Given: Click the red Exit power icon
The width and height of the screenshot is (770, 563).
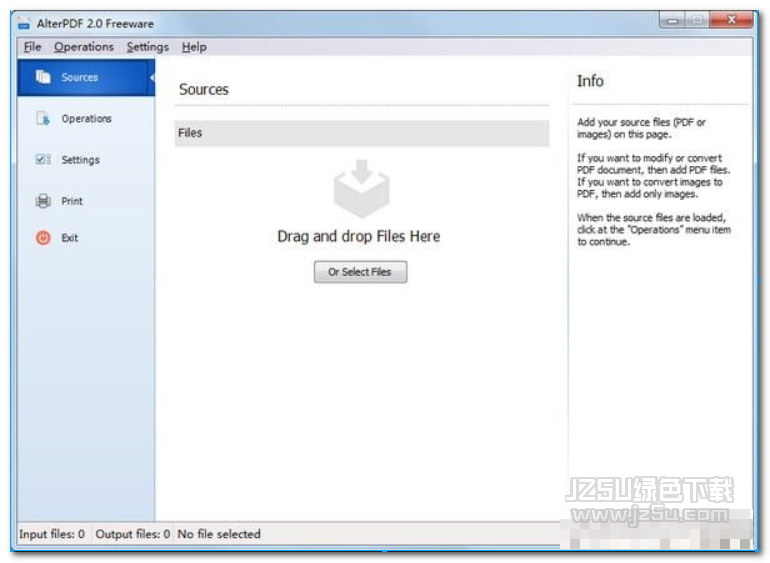Looking at the screenshot, I should (x=43, y=238).
